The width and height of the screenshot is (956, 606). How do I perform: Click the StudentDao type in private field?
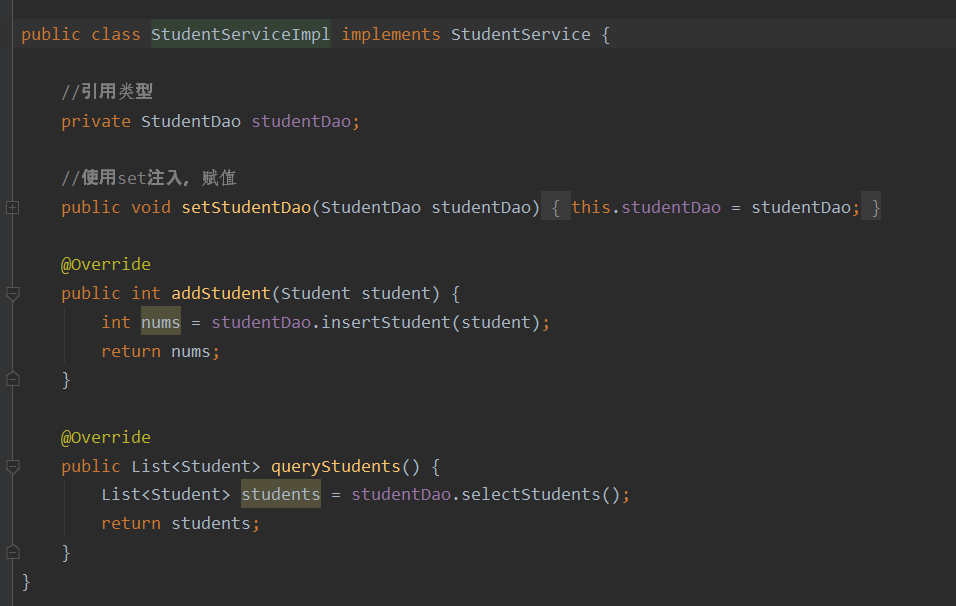point(191,121)
